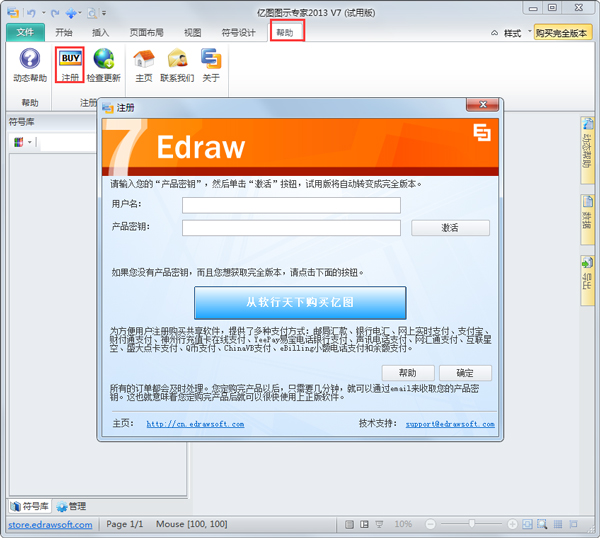This screenshot has height=538, width=600.
Task: Click the fit-to-page icon in status bar
Action: pos(527,524)
